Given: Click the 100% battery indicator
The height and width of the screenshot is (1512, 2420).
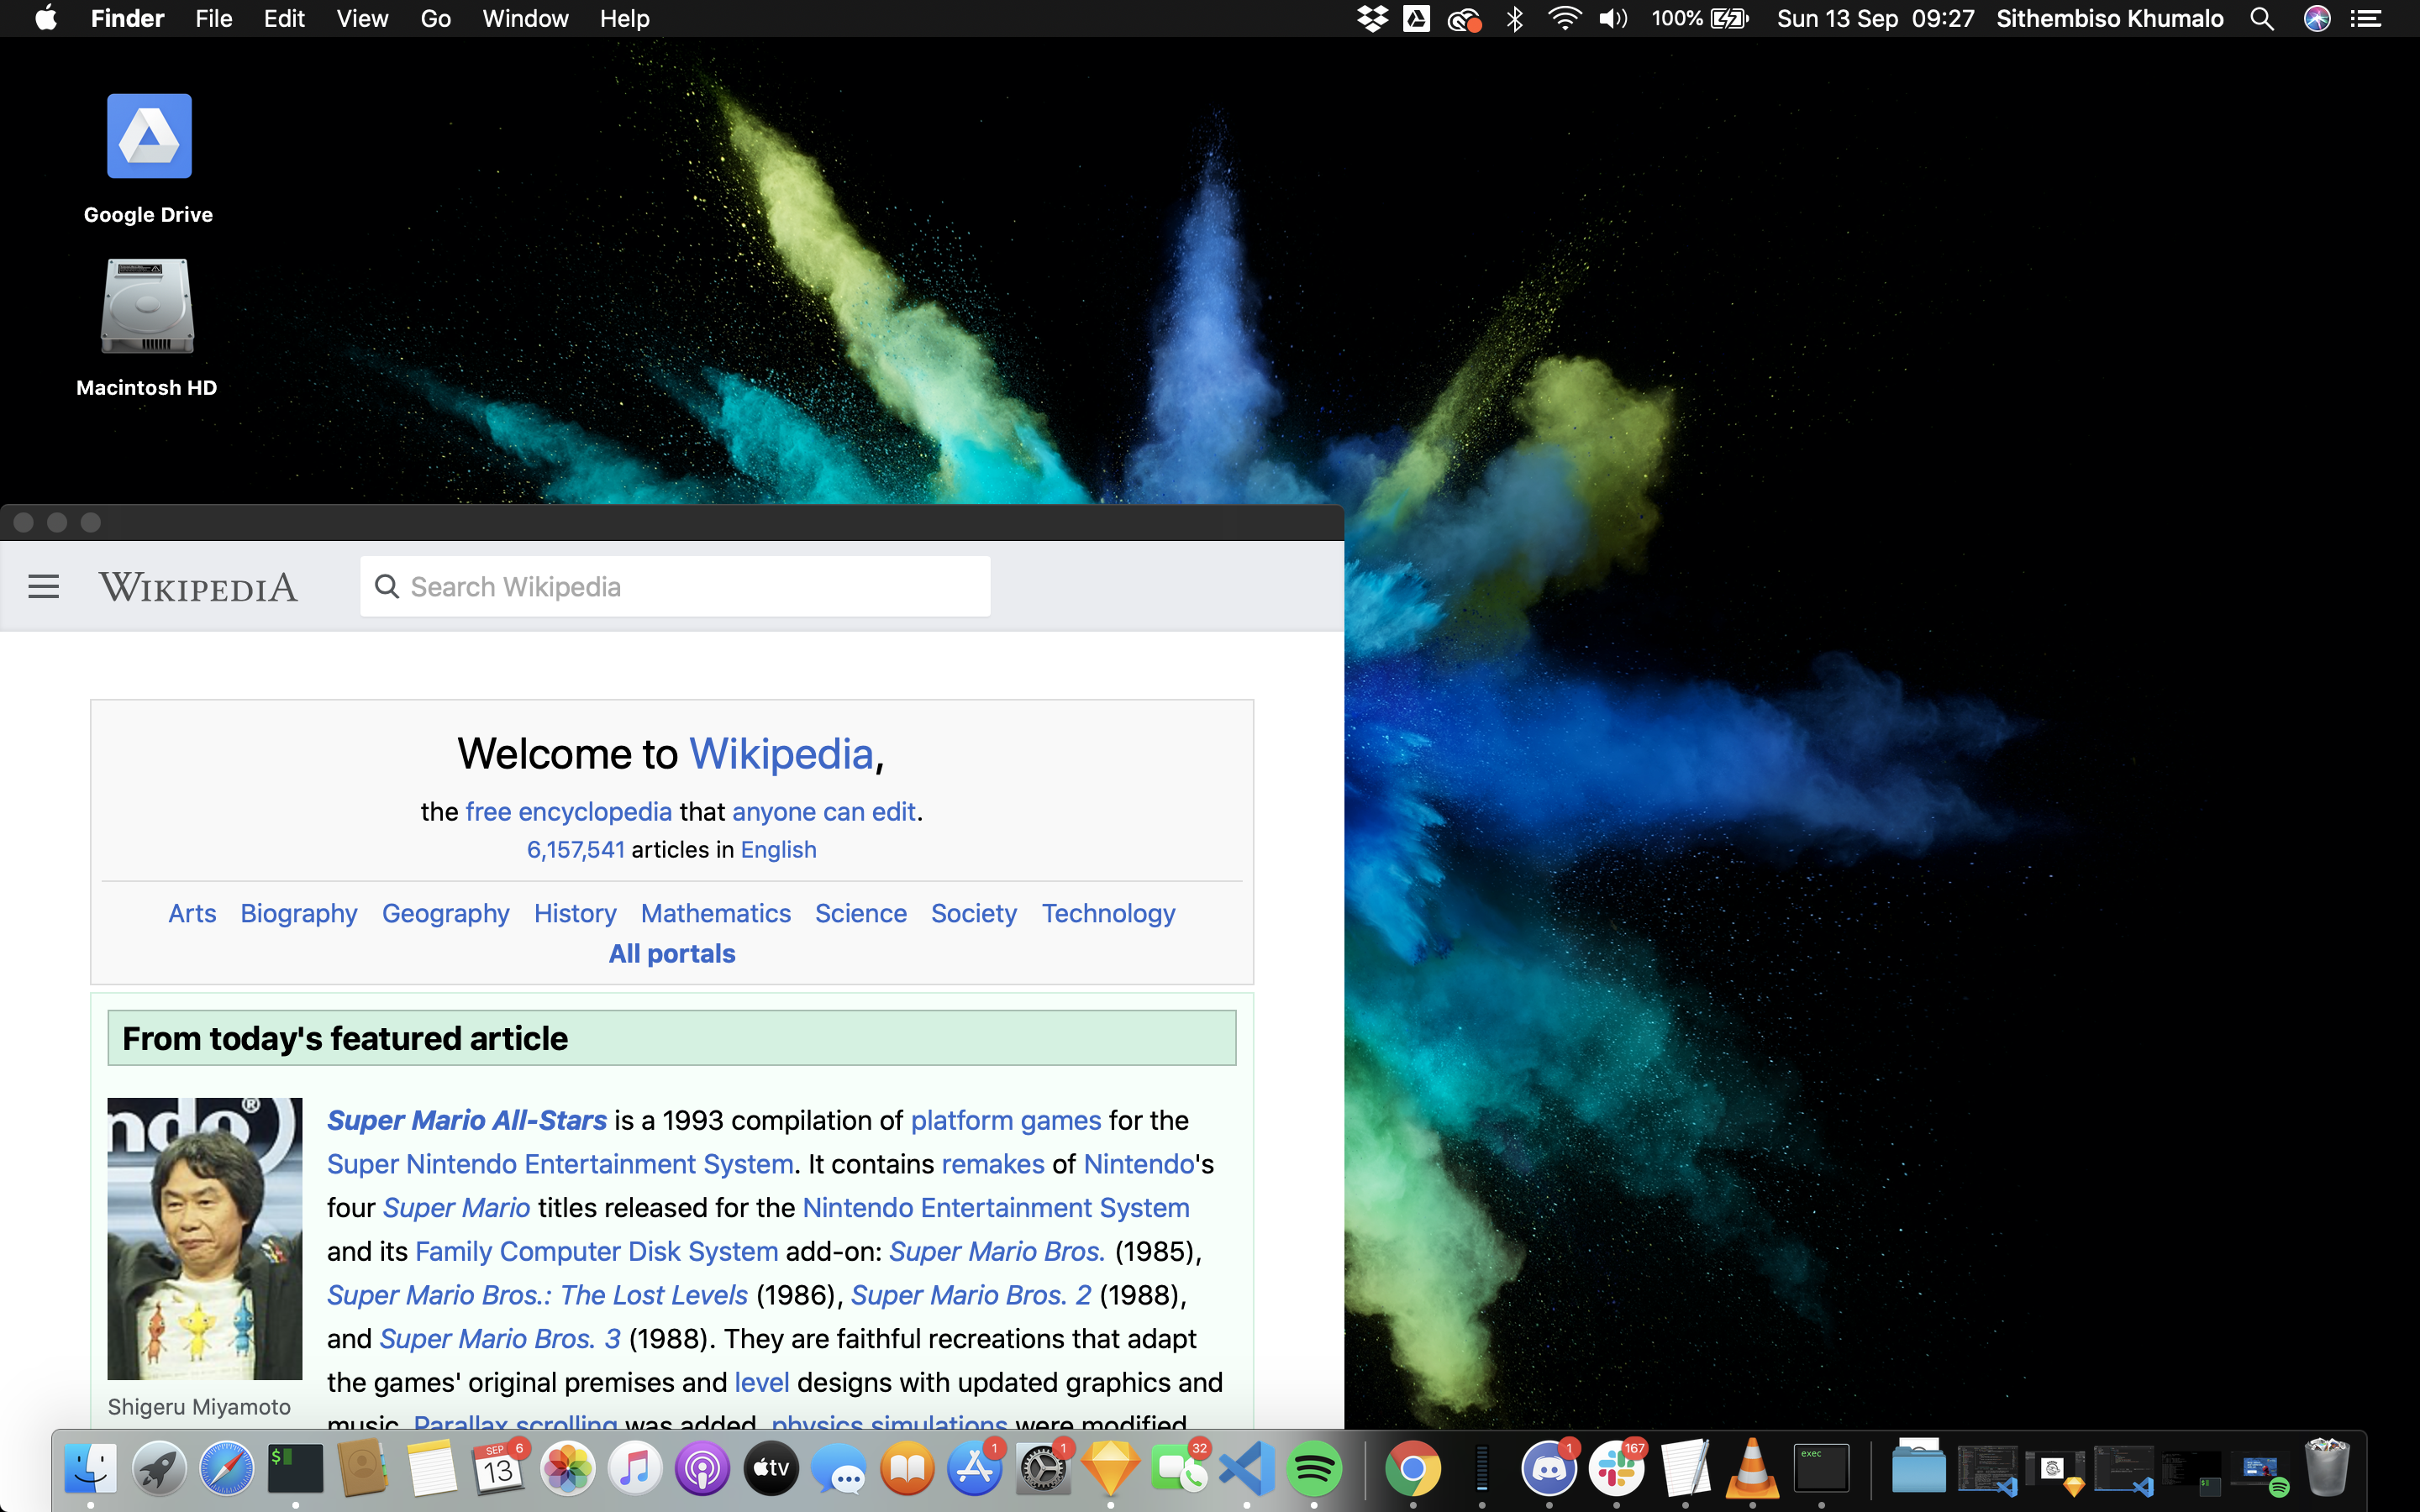Looking at the screenshot, I should pos(1700,18).
